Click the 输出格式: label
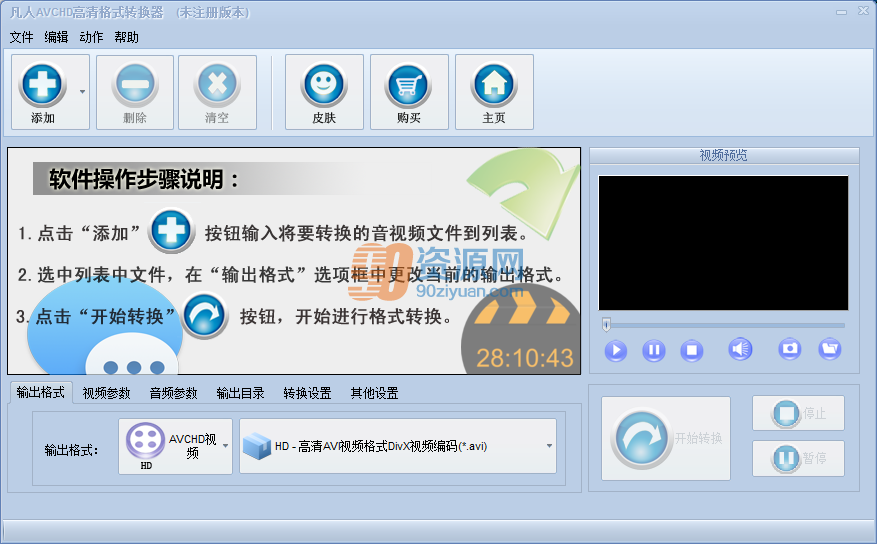 [72, 451]
